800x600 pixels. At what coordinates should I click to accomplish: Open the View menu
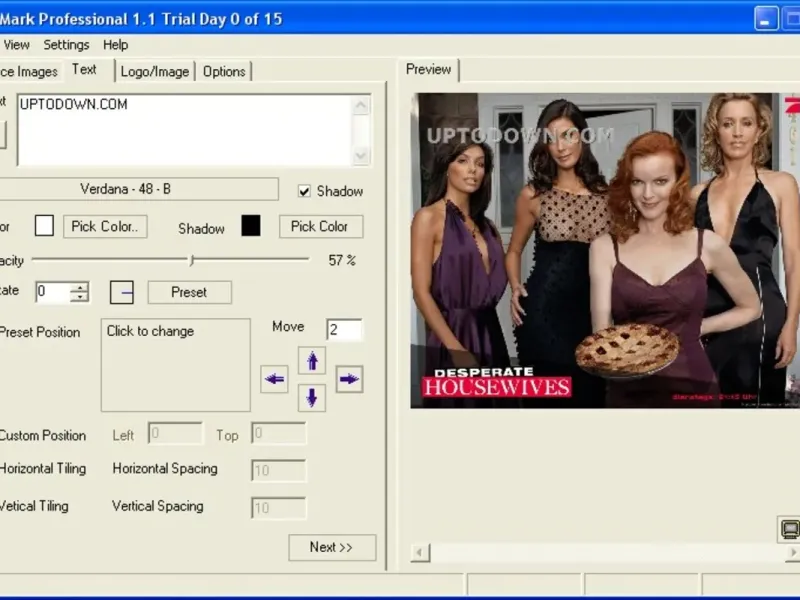pos(16,45)
